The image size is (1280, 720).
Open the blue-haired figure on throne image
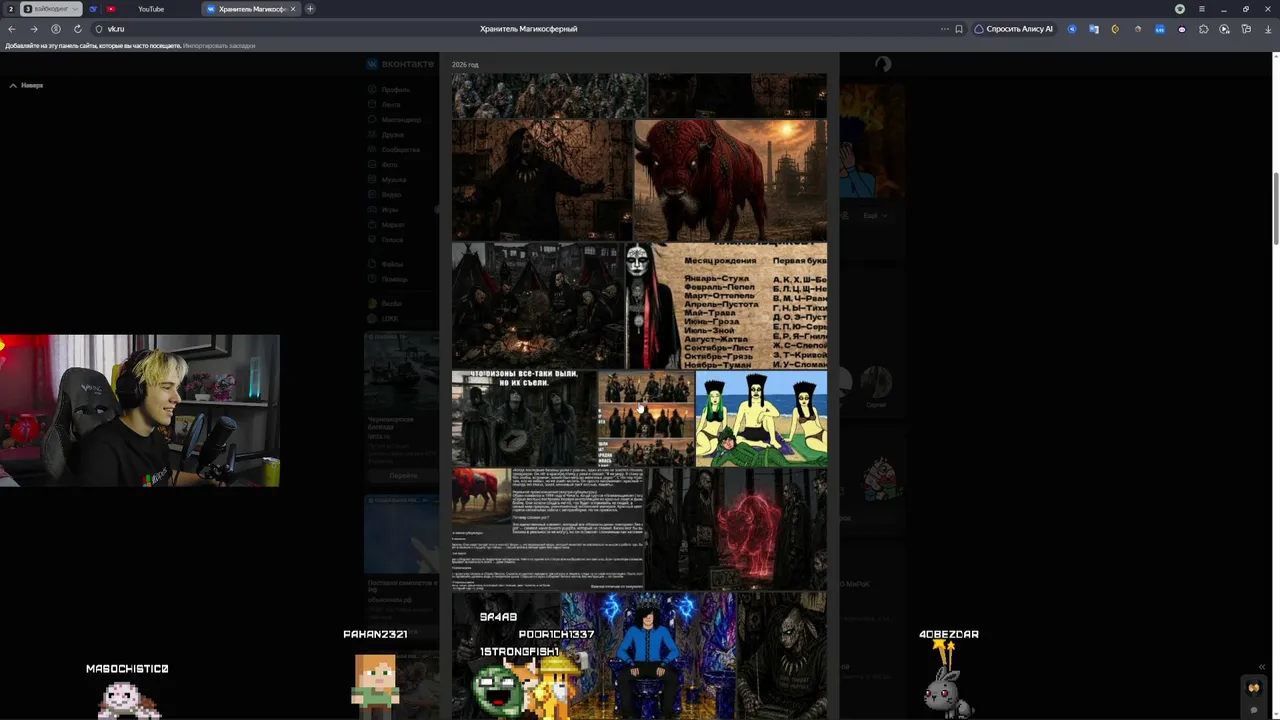point(647,655)
